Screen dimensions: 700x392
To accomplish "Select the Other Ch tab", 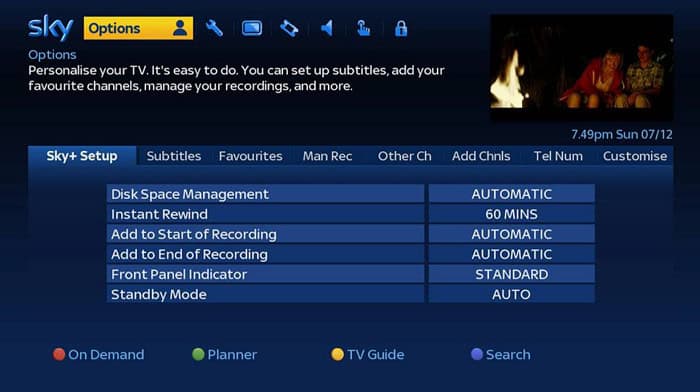I will [x=404, y=156].
